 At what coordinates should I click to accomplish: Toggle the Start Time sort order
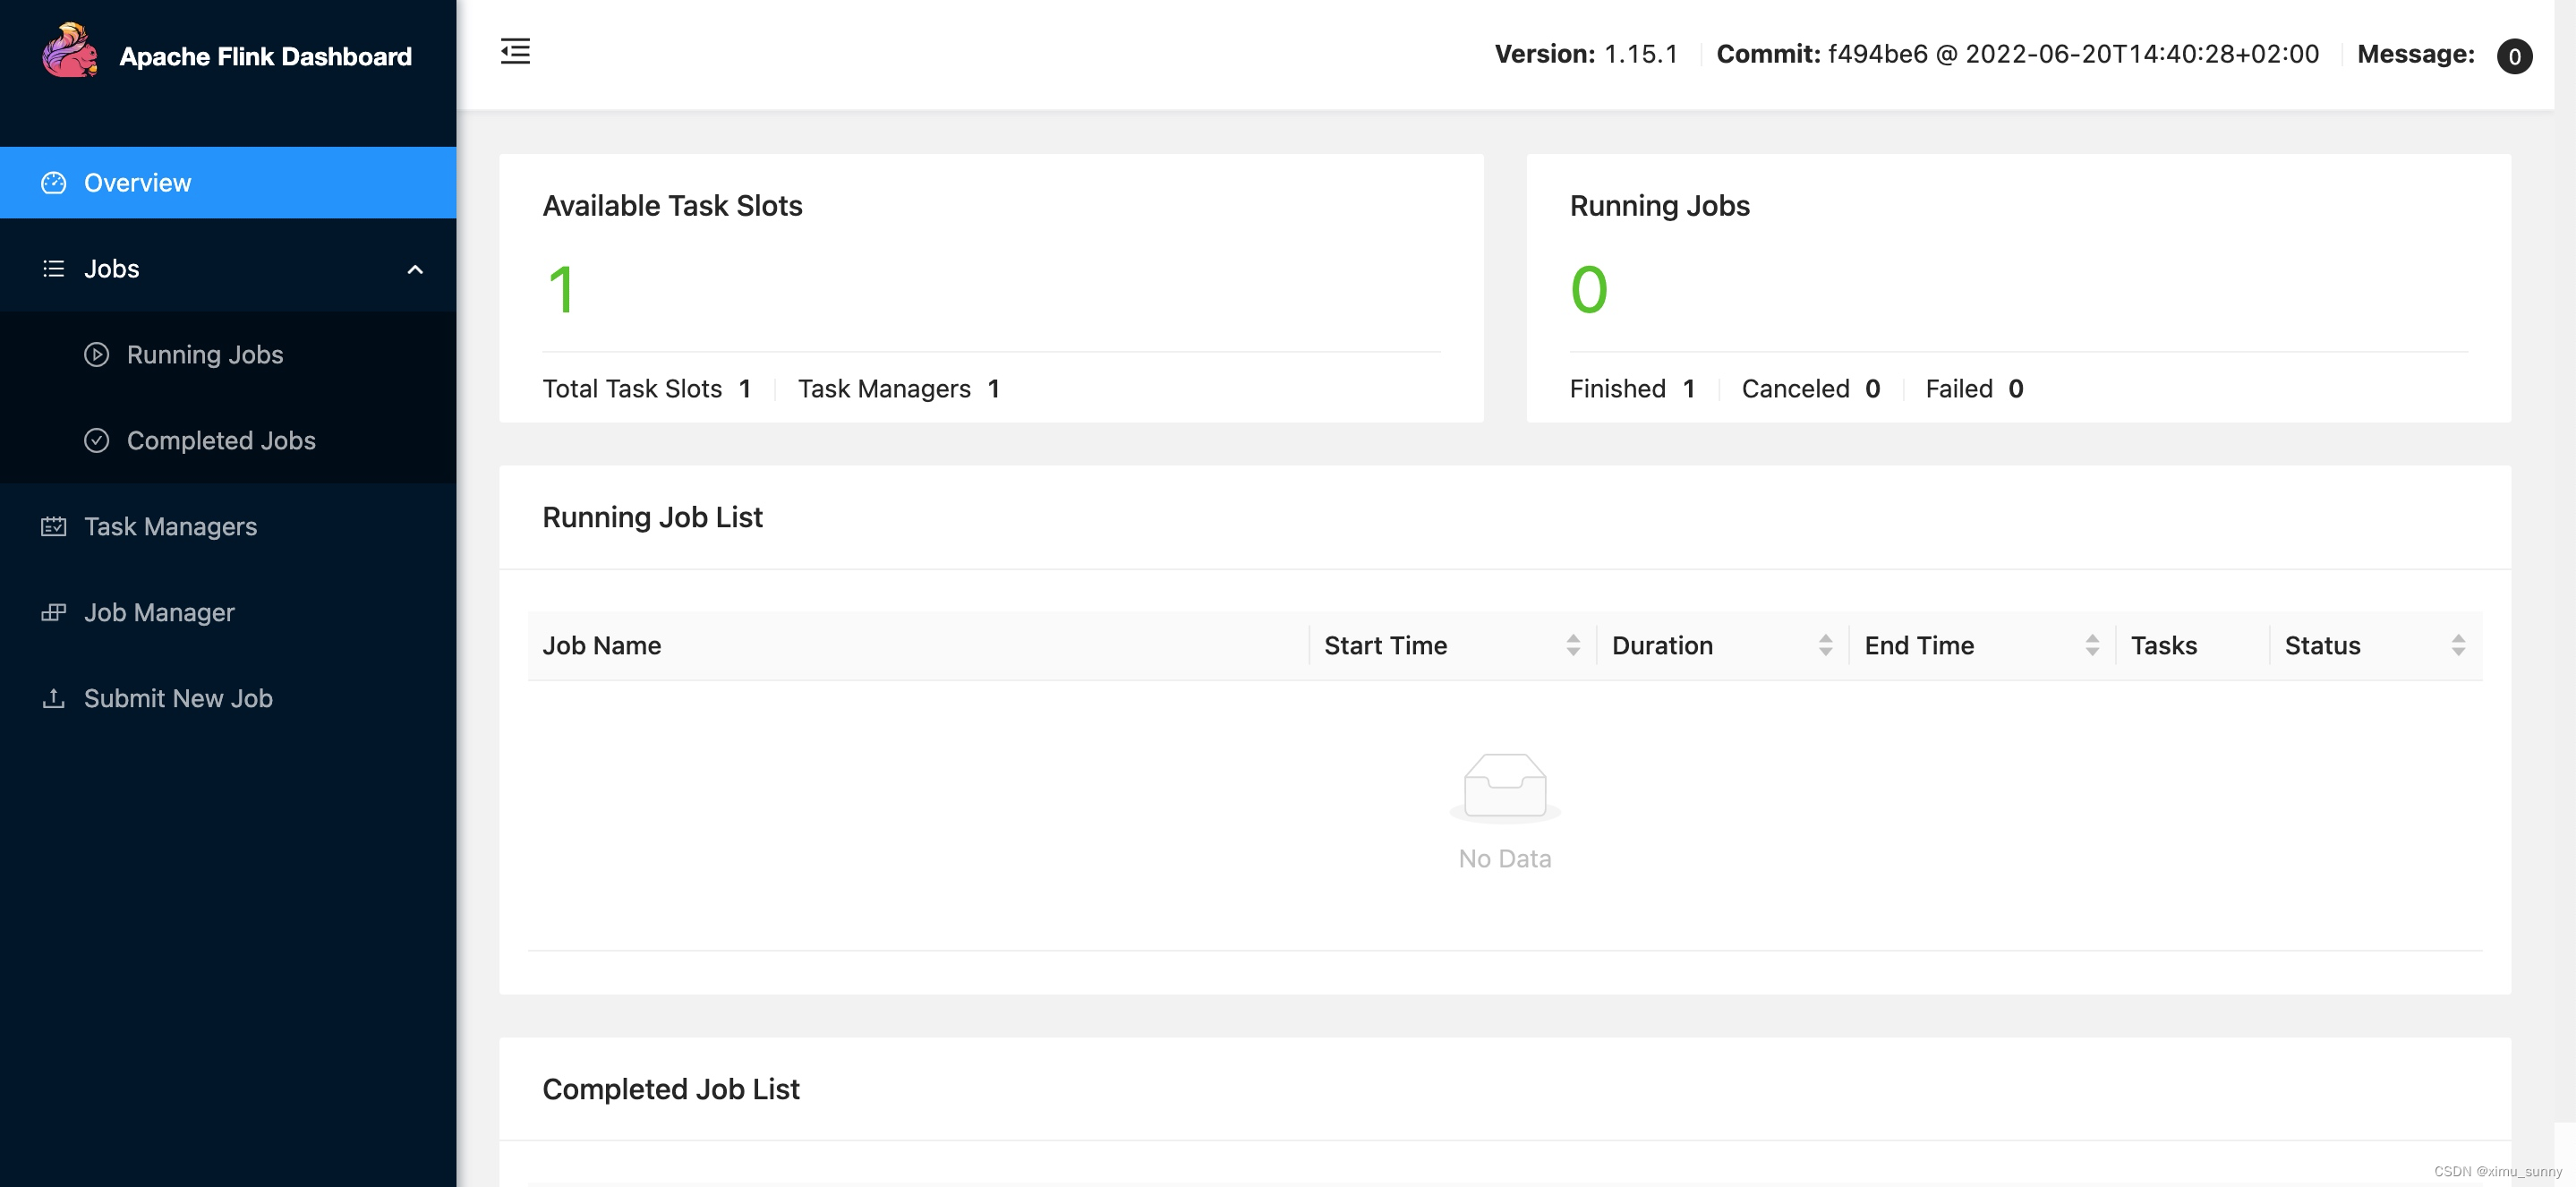point(1569,643)
